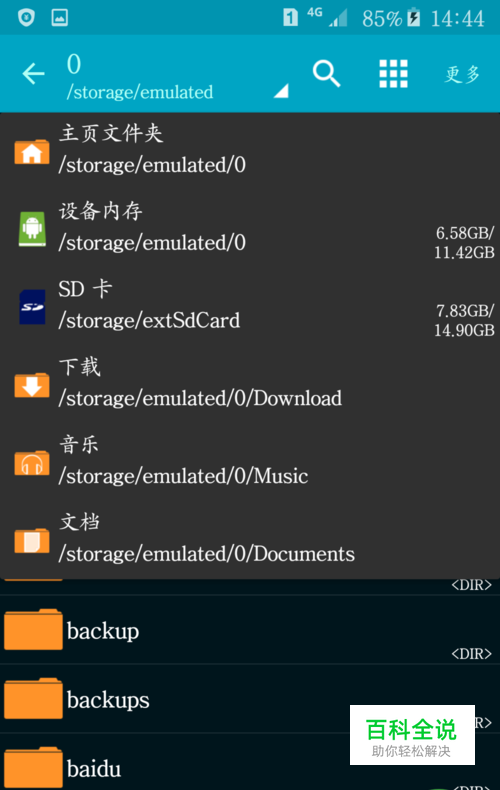Tap the orange home folder icon
This screenshot has width=500, height=790.
click(x=32, y=152)
